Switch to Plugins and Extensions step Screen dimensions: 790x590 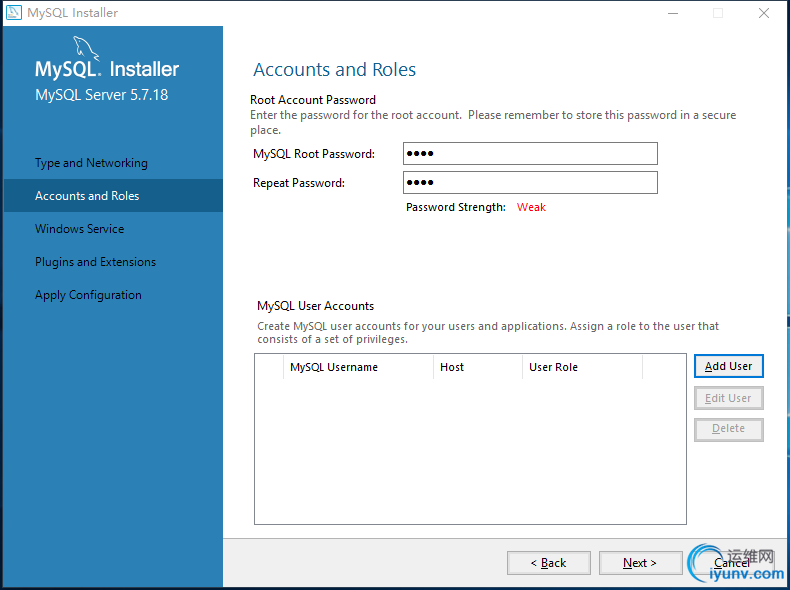coord(95,262)
